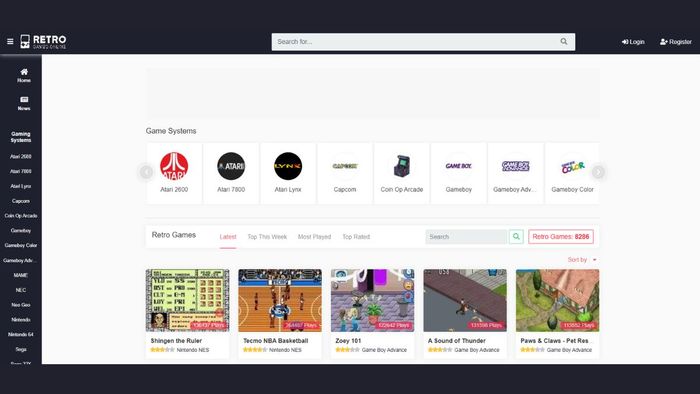
Task: Open Capcom in sidebar list
Action: 21,201
